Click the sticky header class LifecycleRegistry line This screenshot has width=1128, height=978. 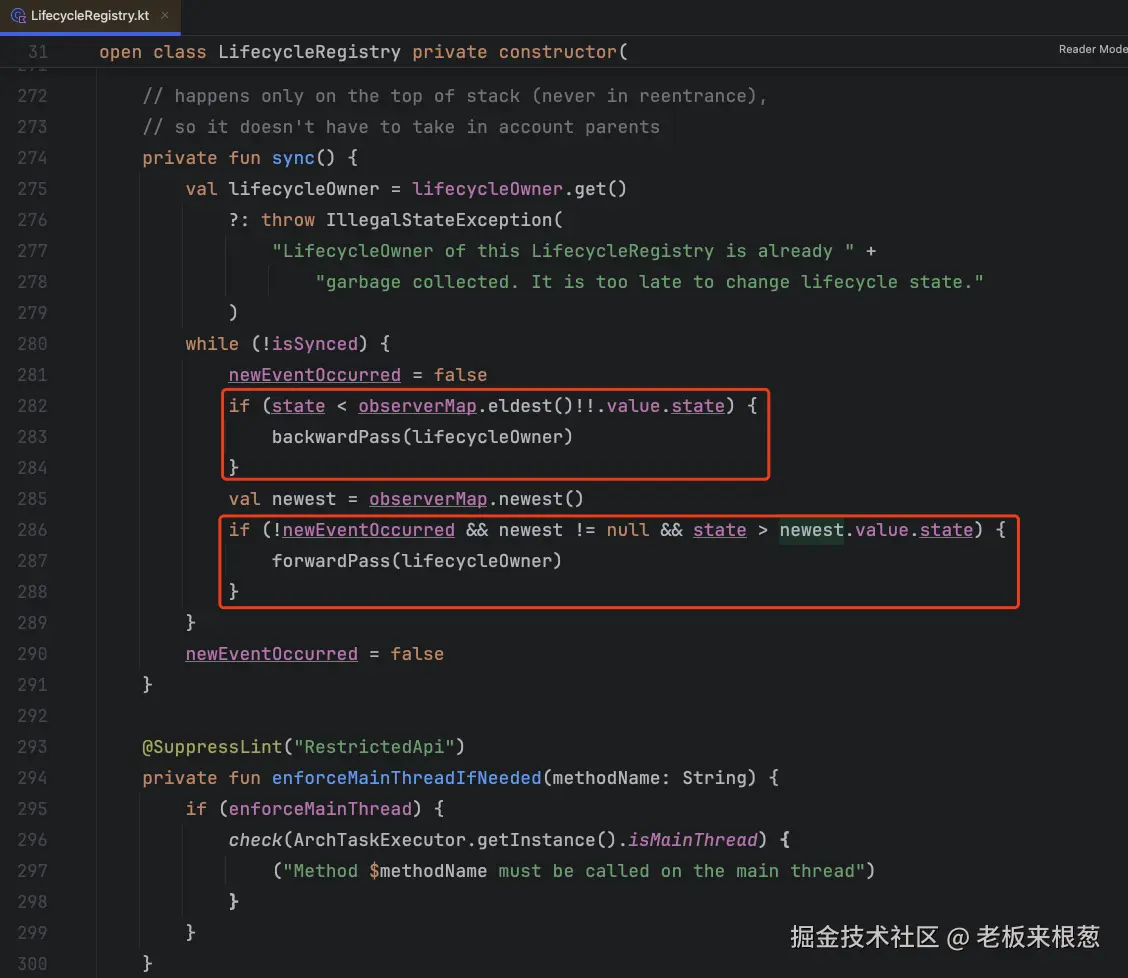point(363,52)
